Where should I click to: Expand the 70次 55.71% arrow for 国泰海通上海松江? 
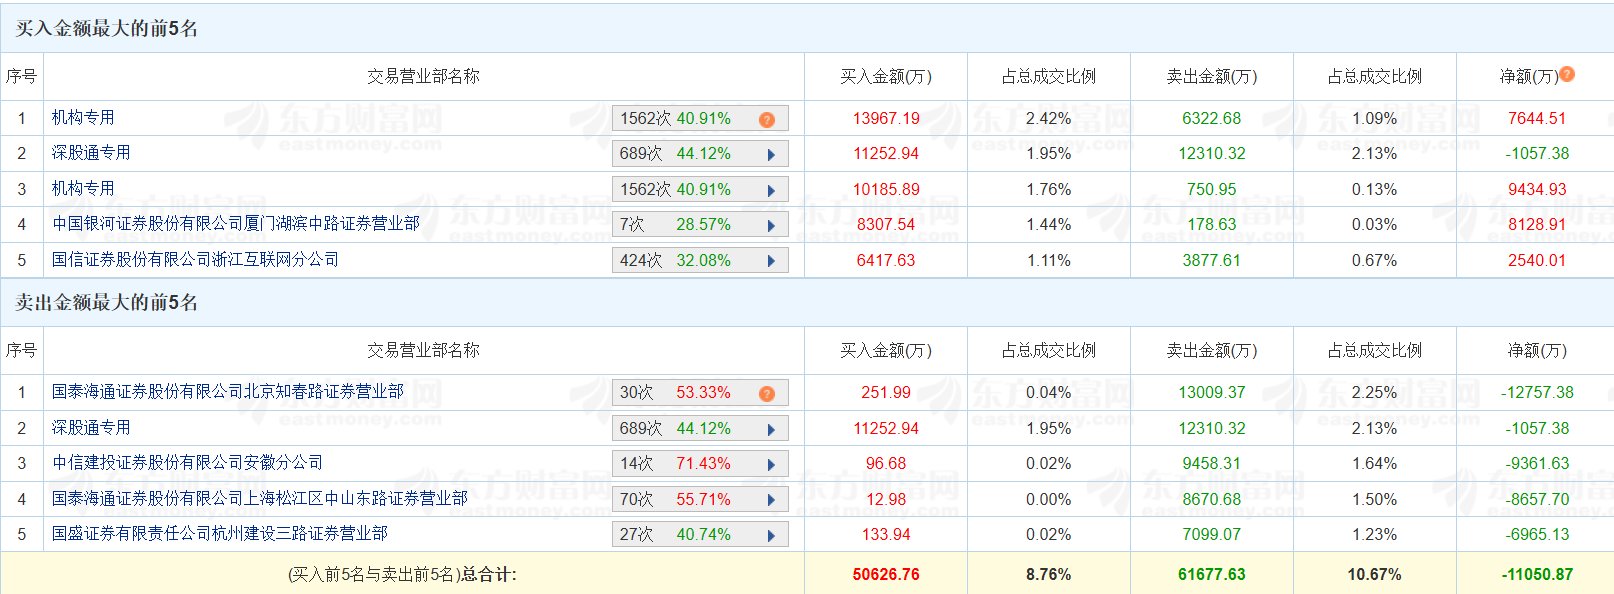[x=771, y=500]
